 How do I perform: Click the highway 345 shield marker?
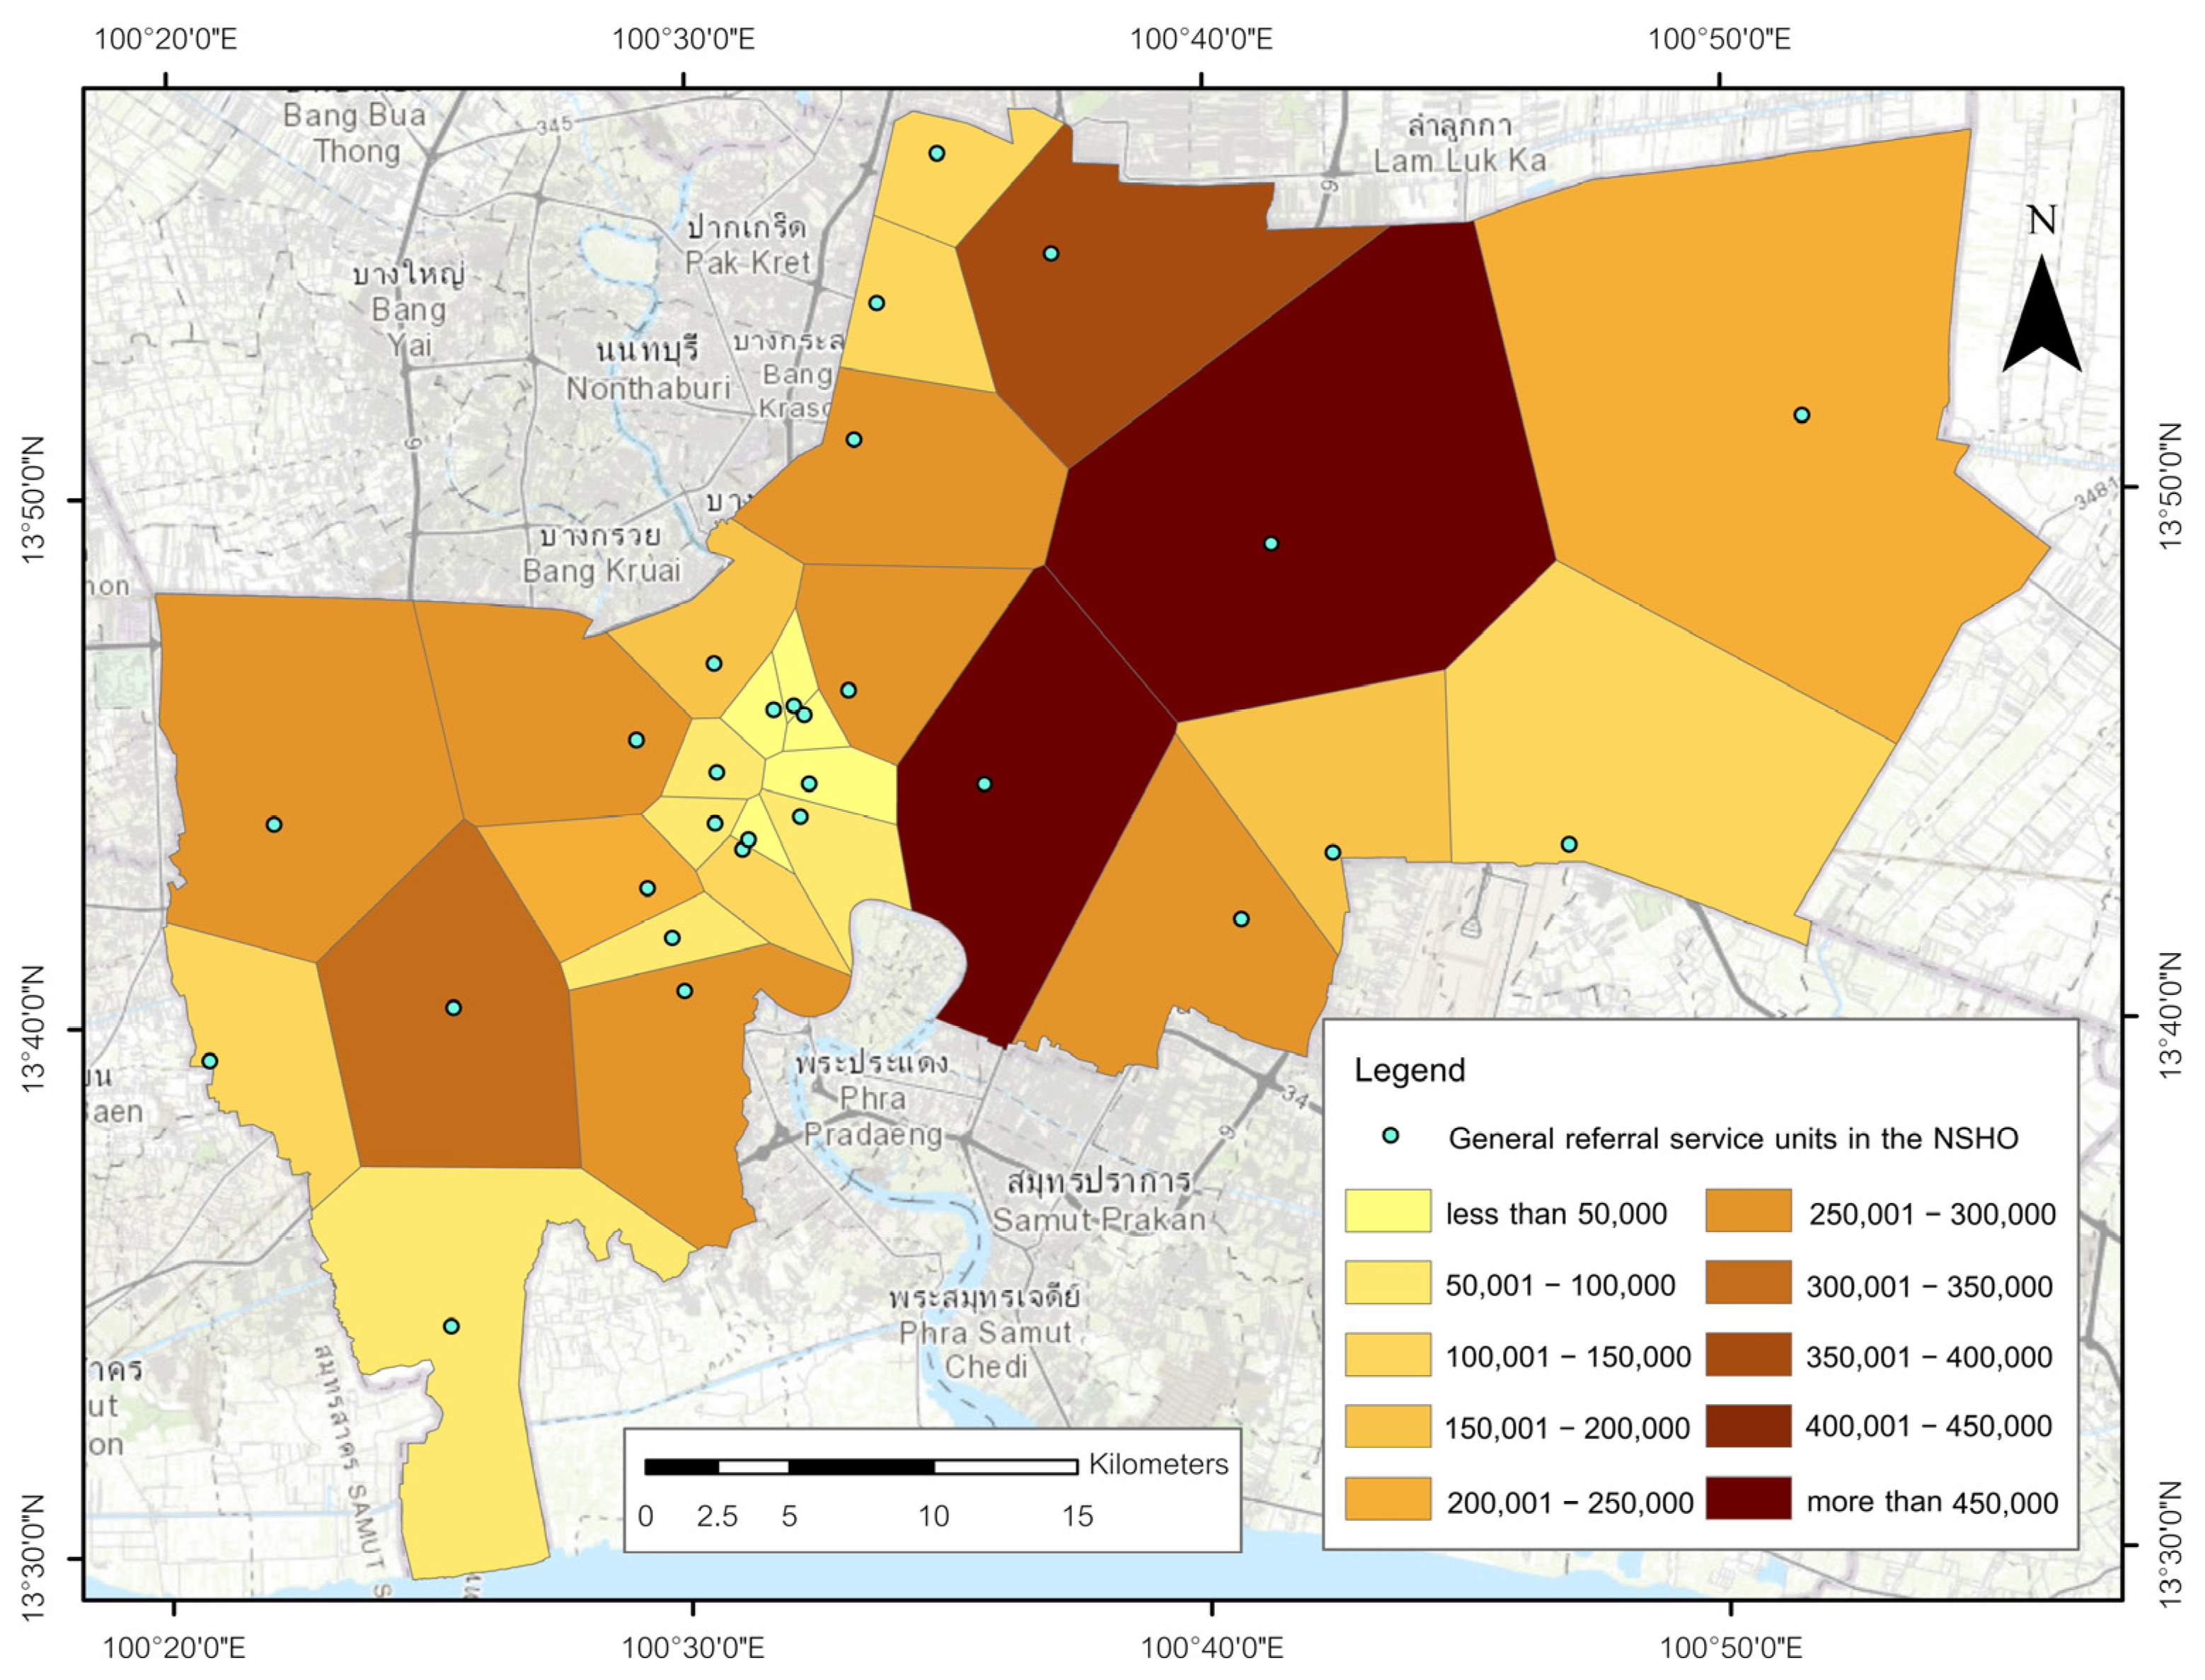(x=554, y=126)
